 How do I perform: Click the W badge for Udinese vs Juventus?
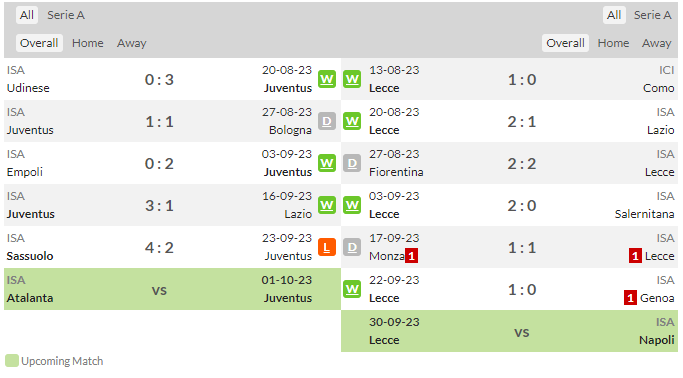327,79
